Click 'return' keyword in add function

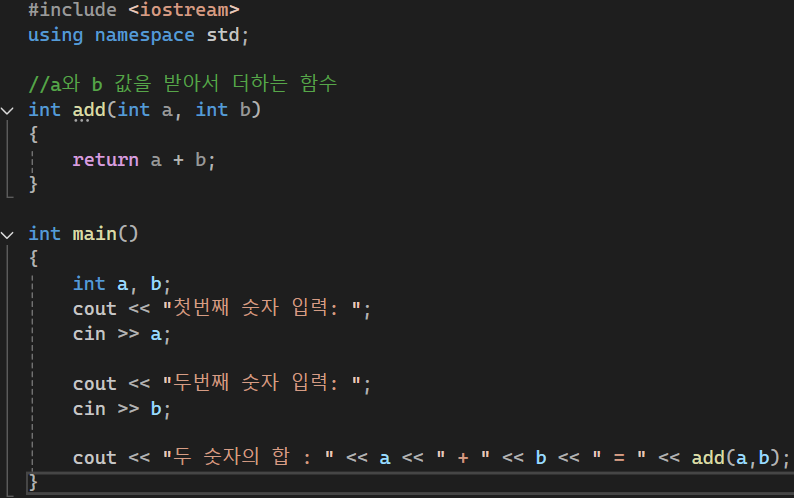click(x=105, y=160)
